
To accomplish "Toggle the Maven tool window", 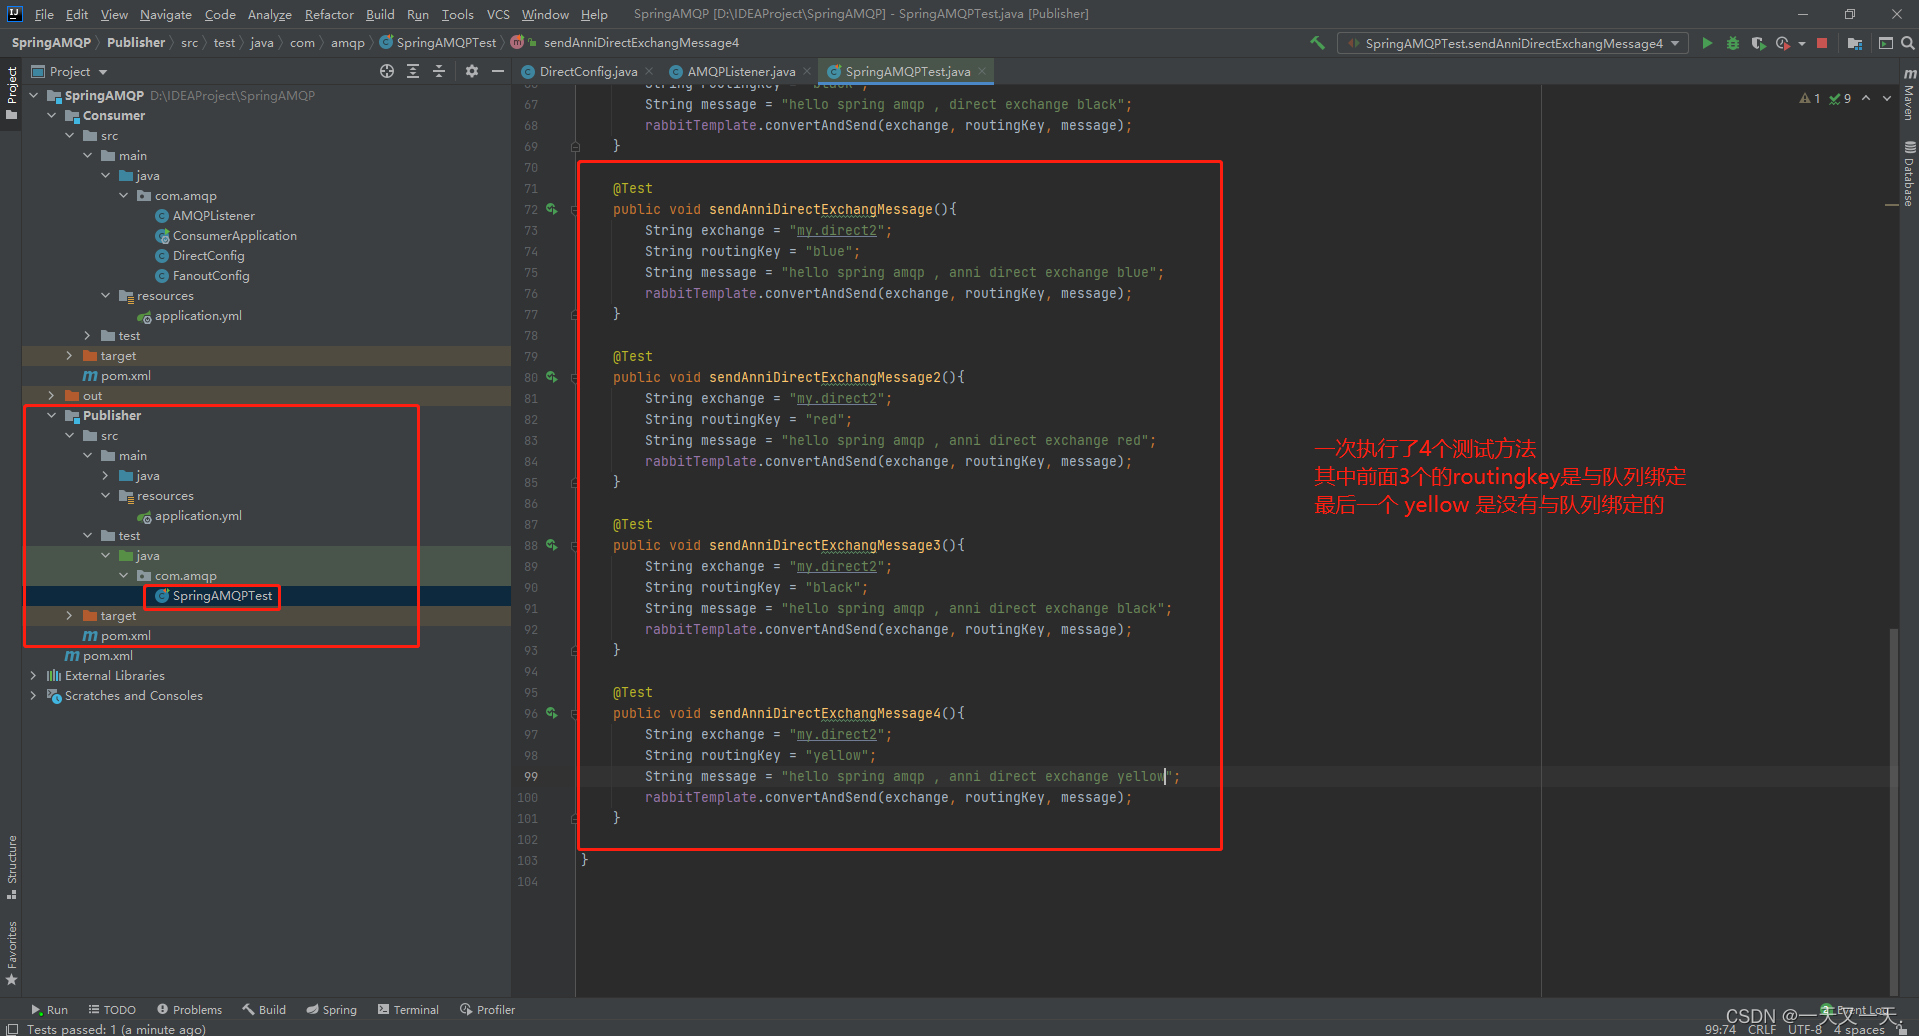I will click(x=1909, y=95).
